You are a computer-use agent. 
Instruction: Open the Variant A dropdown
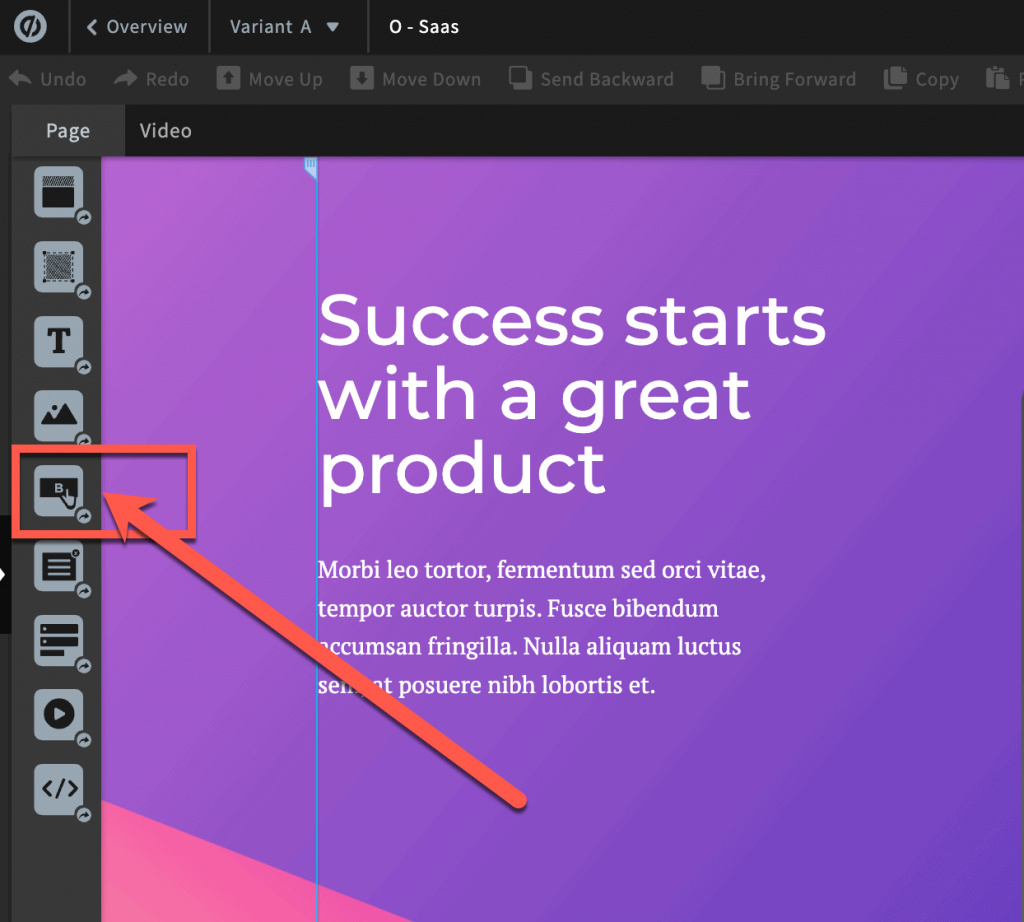click(x=285, y=27)
